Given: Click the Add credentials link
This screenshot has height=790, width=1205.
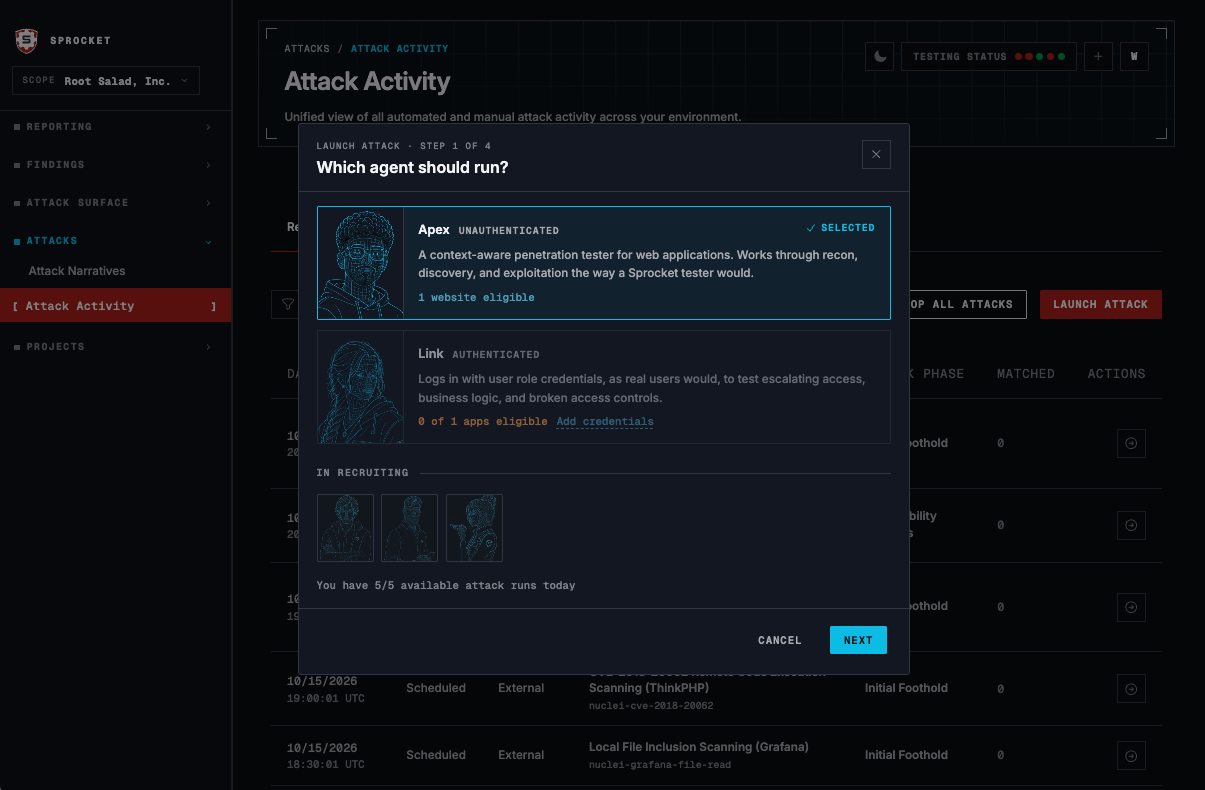Looking at the screenshot, I should [605, 422].
